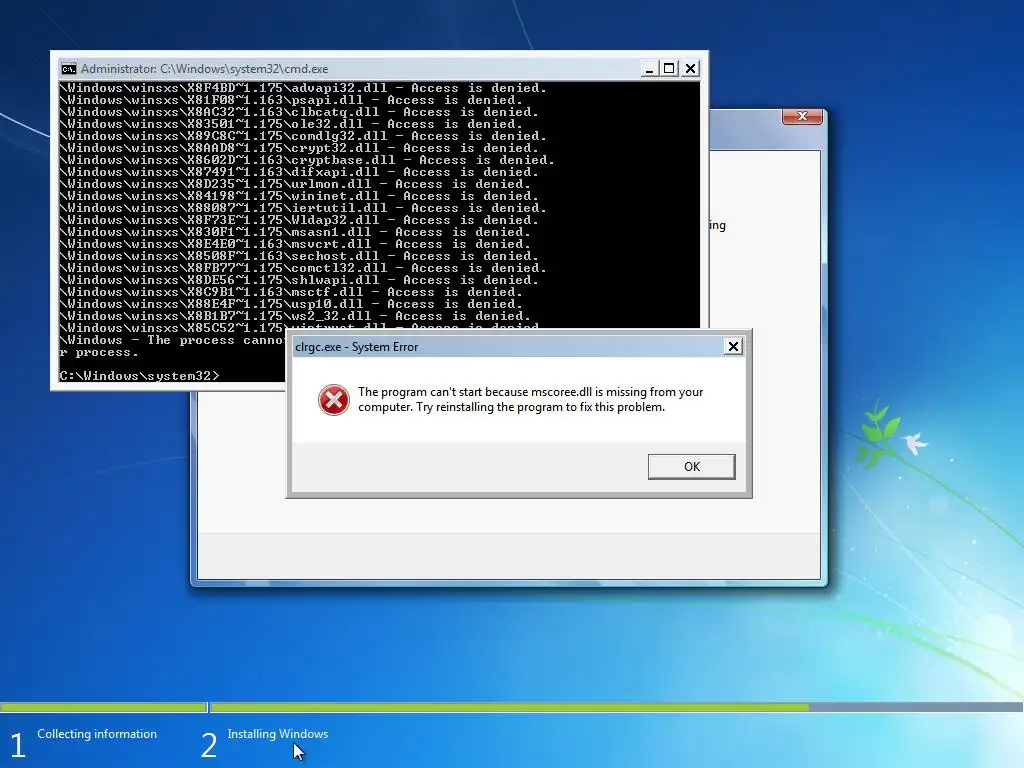Click the Administrator cmd.exe window title text
The image size is (1024, 768).
[x=204, y=69]
